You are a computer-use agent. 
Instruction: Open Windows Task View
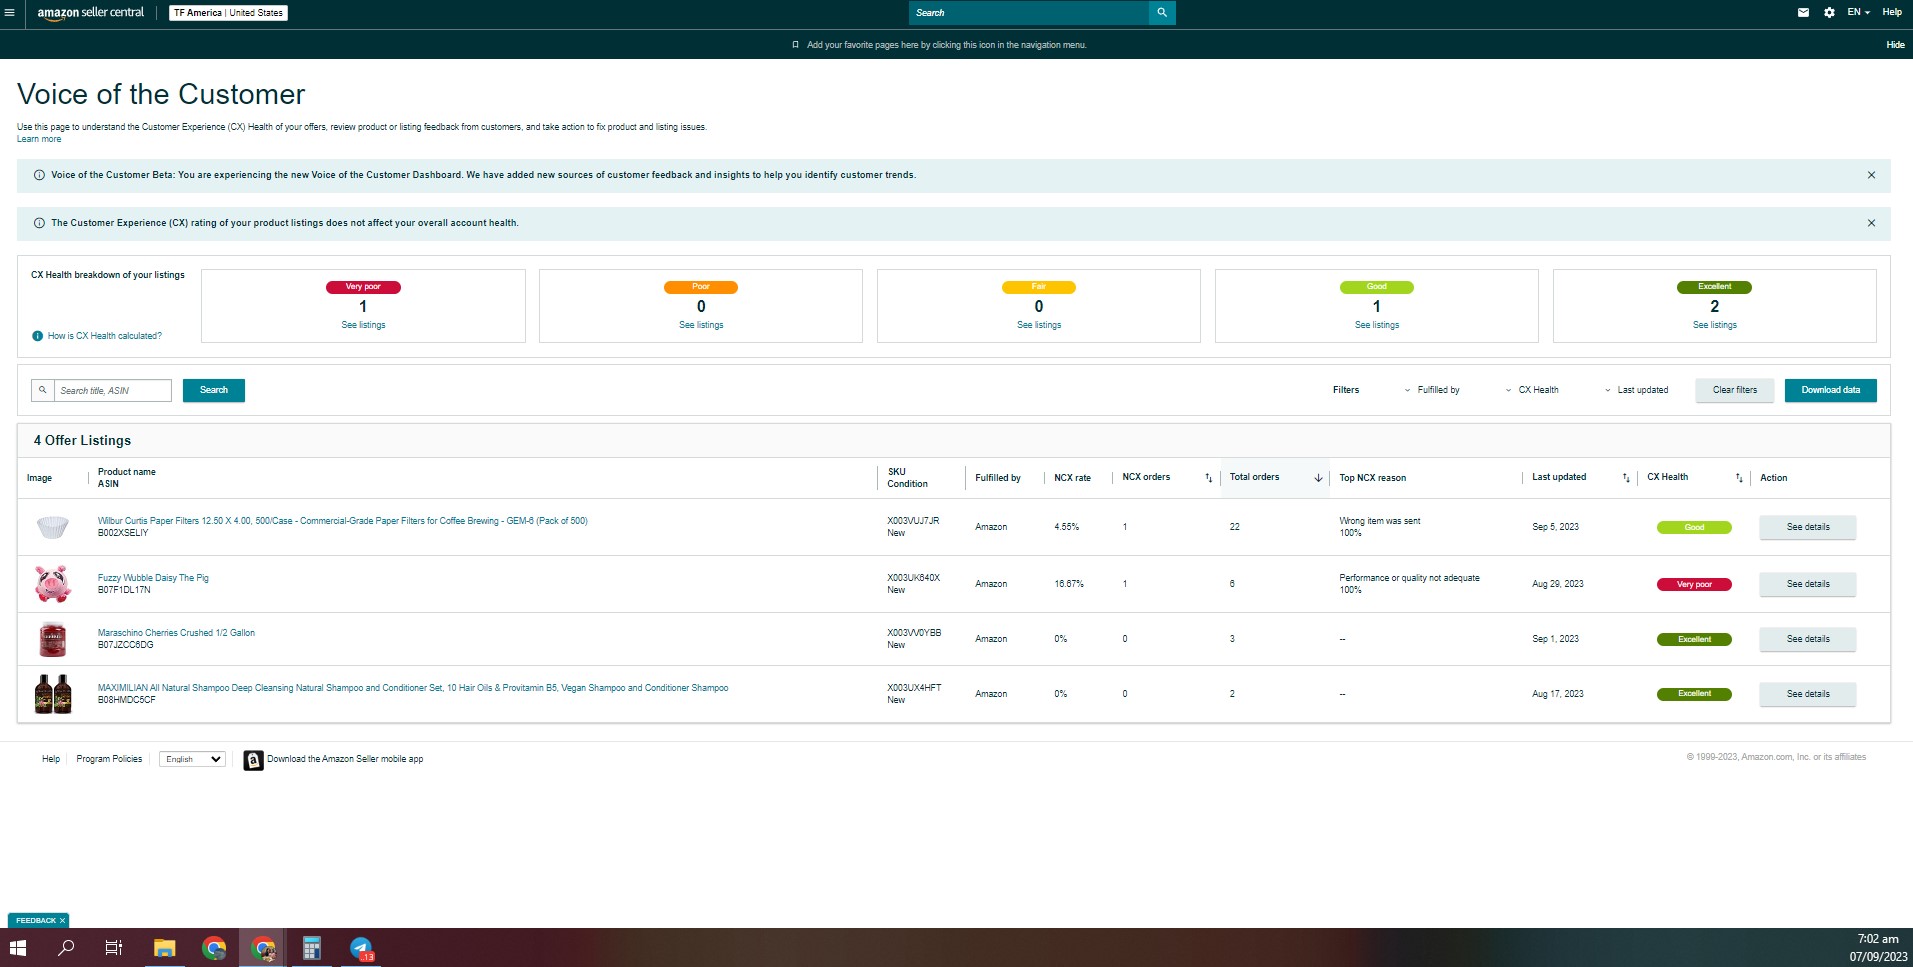114,947
